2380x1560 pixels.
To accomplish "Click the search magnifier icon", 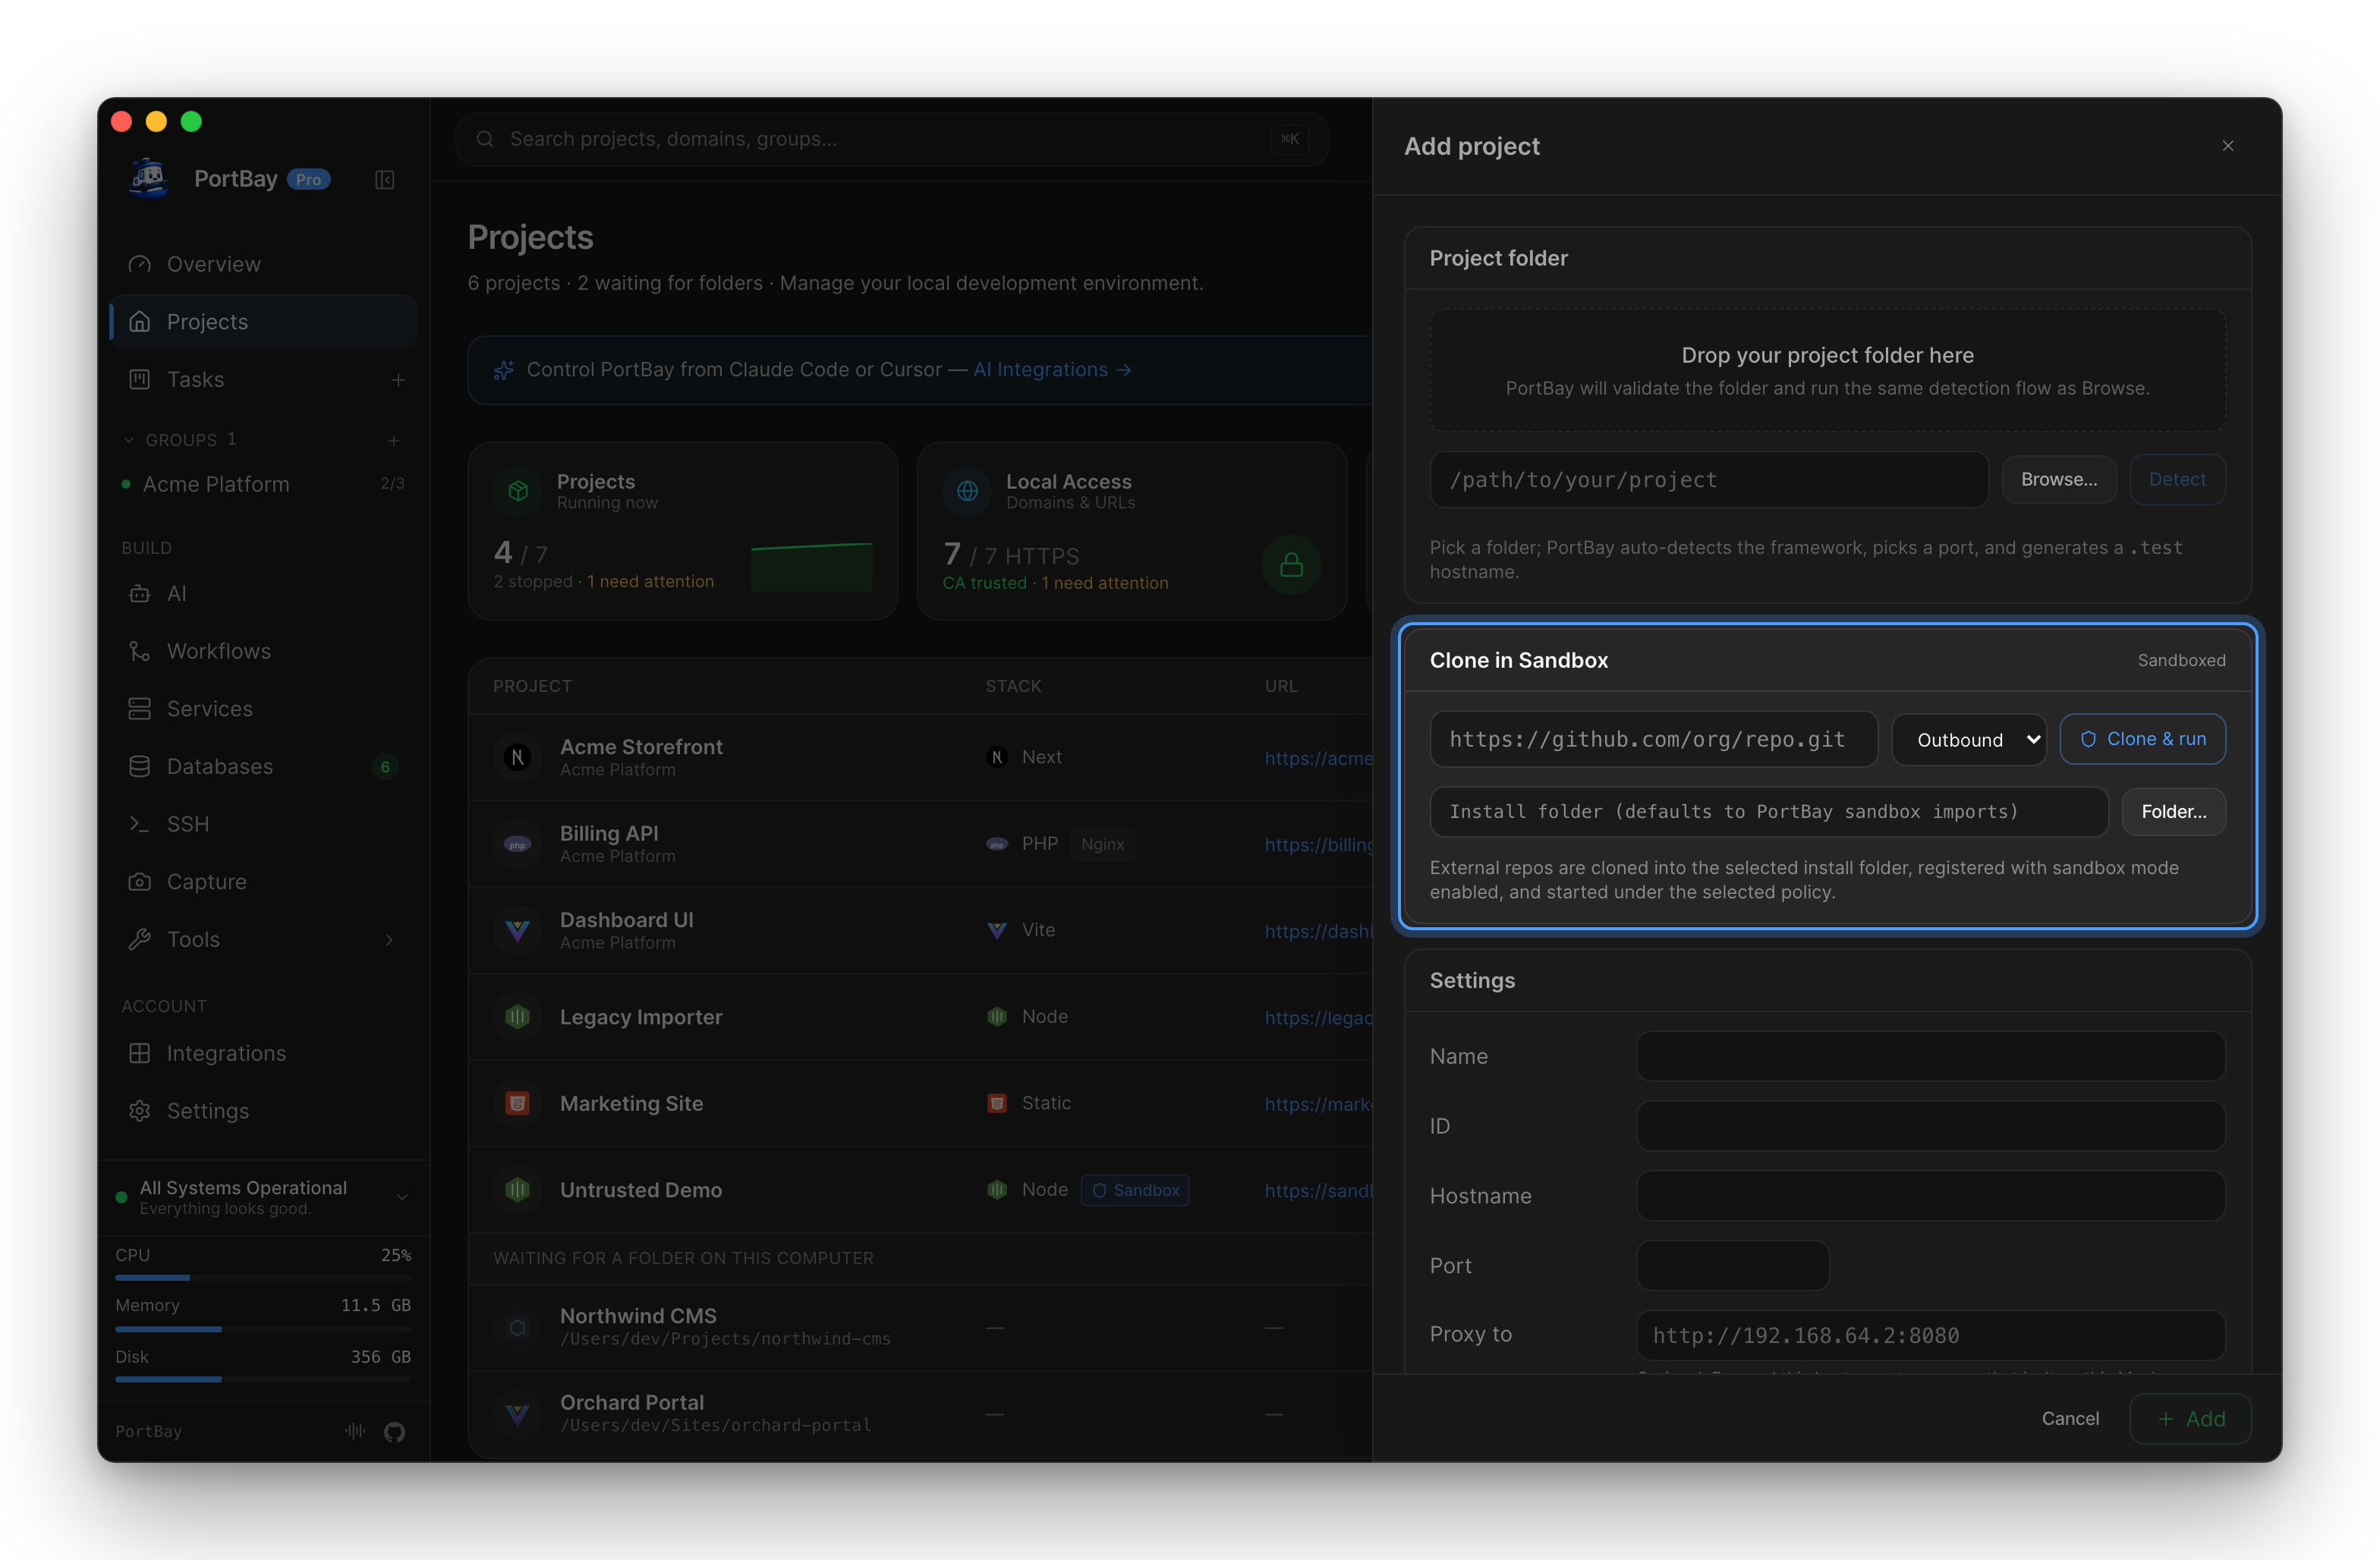I will click(x=485, y=139).
